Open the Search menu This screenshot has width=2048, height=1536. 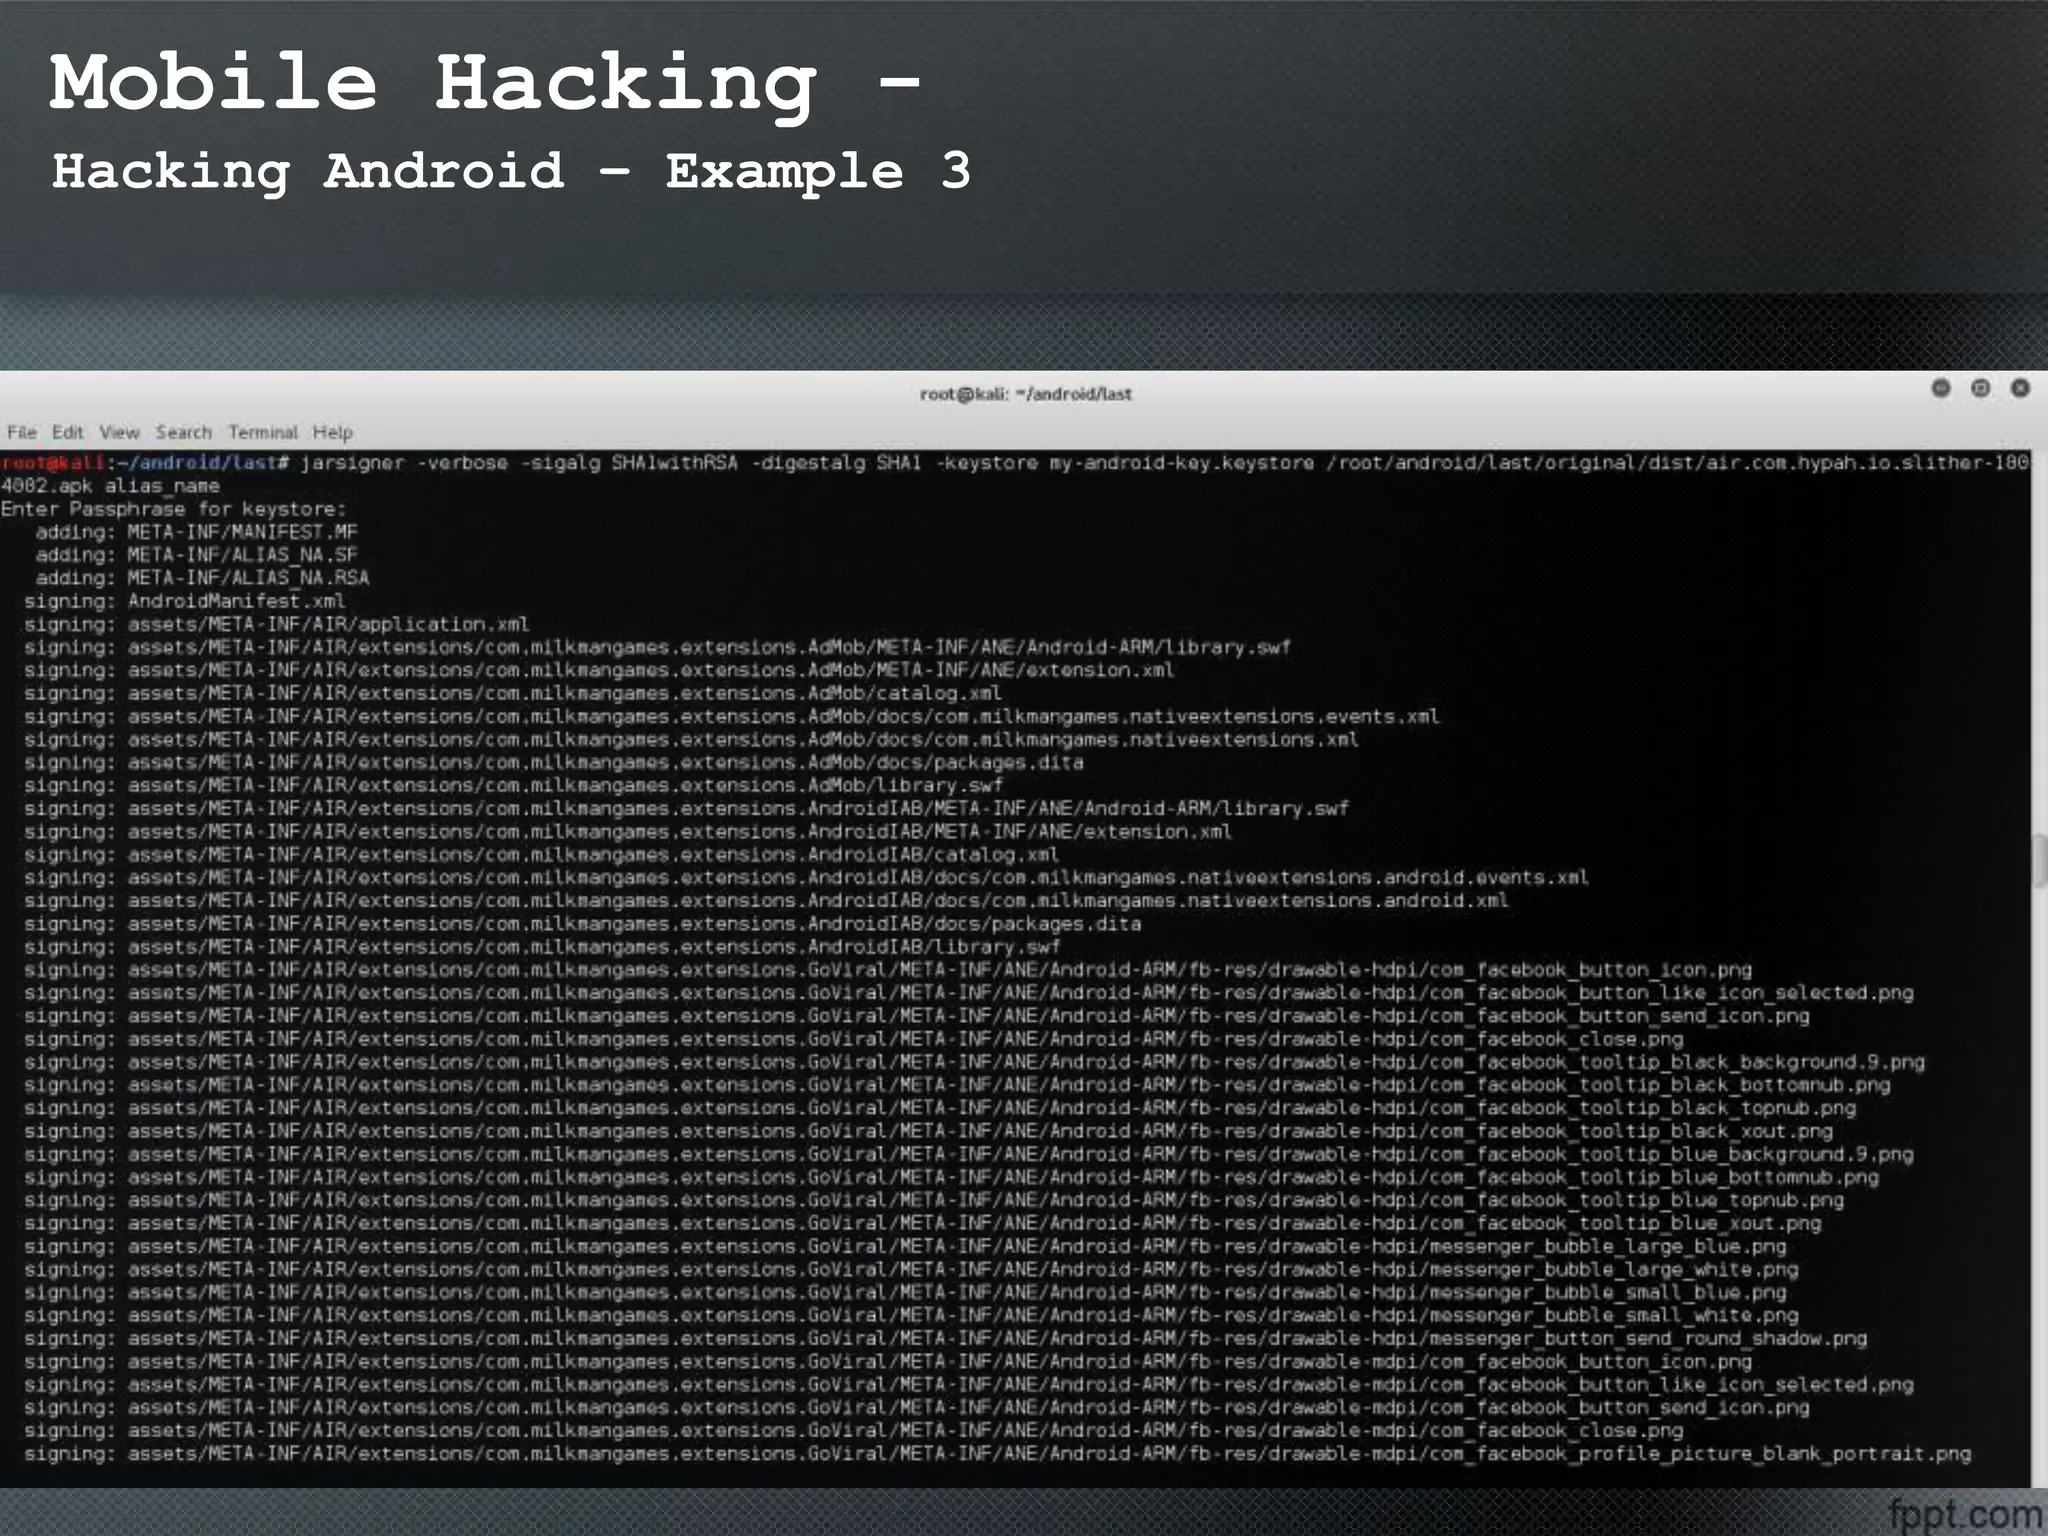[x=183, y=432]
